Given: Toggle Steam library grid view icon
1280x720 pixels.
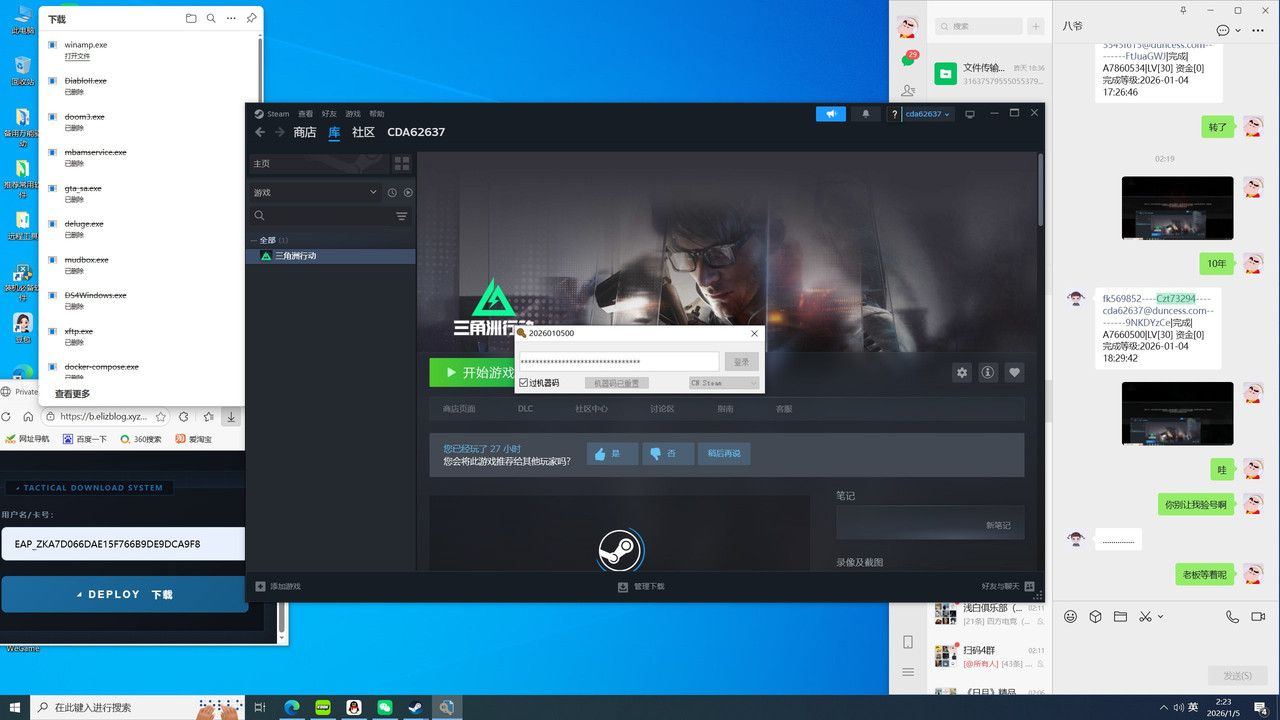Looking at the screenshot, I should click(x=402, y=163).
